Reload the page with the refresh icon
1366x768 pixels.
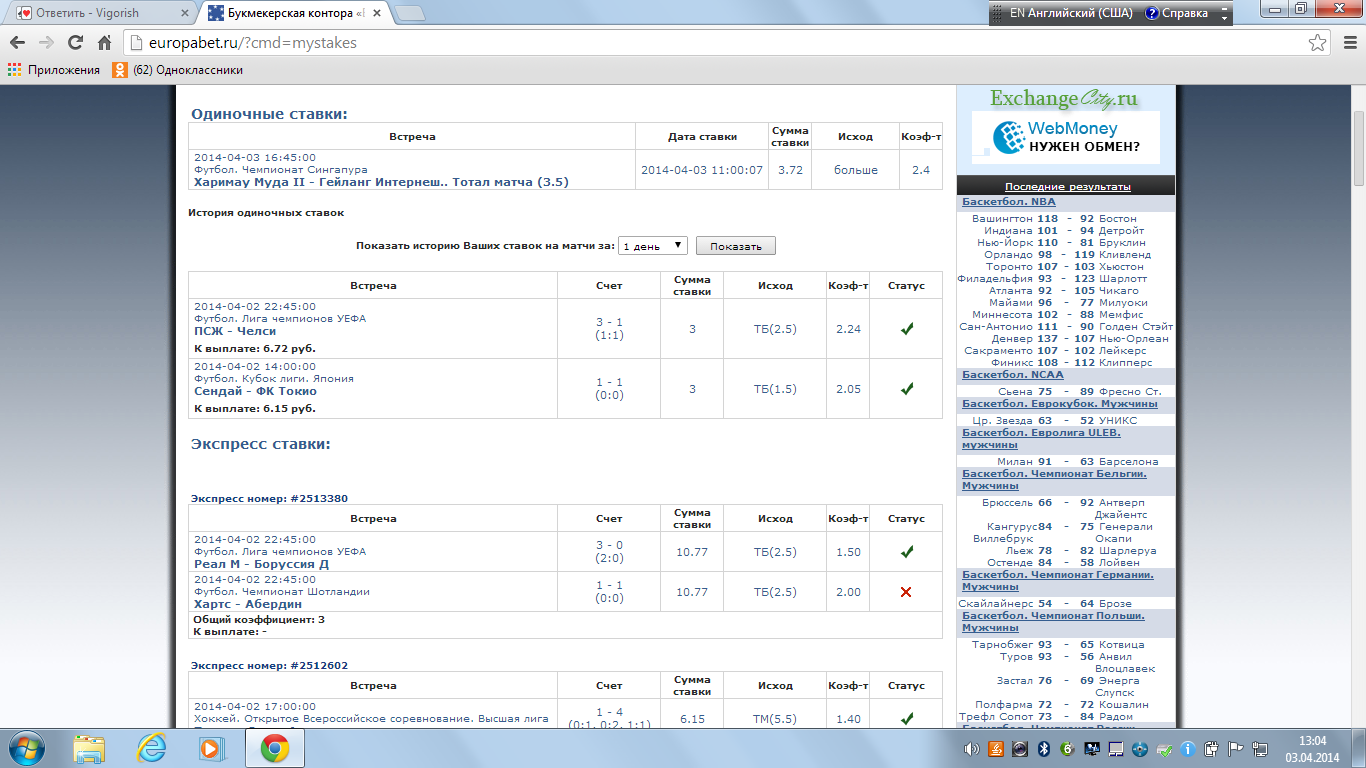(75, 43)
